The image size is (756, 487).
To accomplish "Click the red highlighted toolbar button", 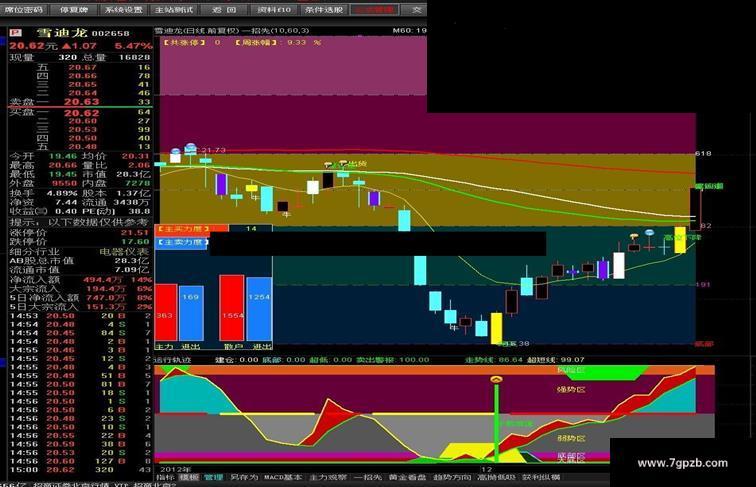I will click(374, 10).
